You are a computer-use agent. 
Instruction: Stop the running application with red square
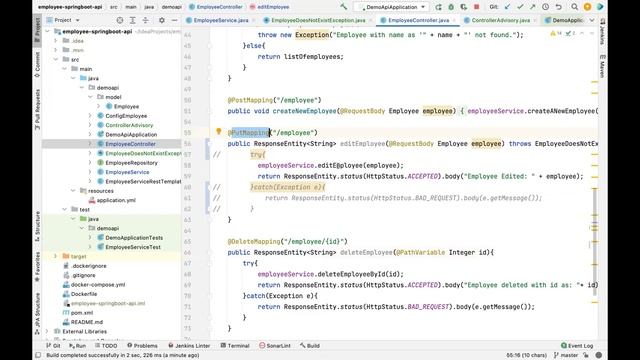click(476, 7)
